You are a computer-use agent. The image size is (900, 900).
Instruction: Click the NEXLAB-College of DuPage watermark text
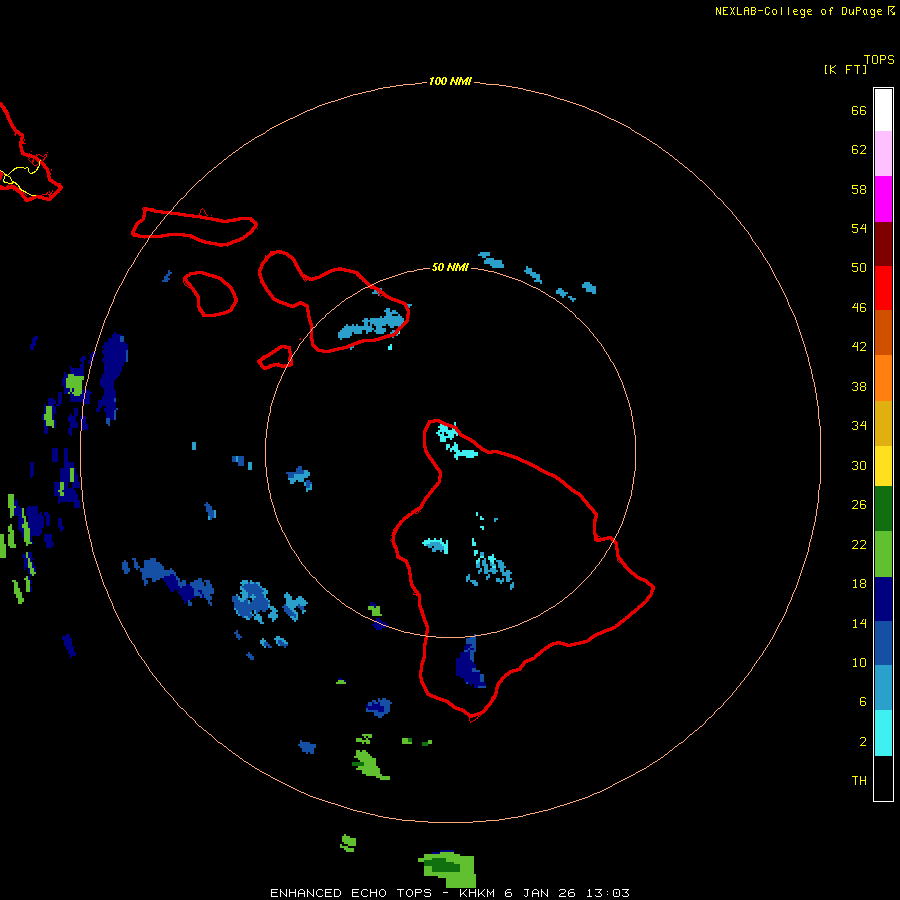805,11
